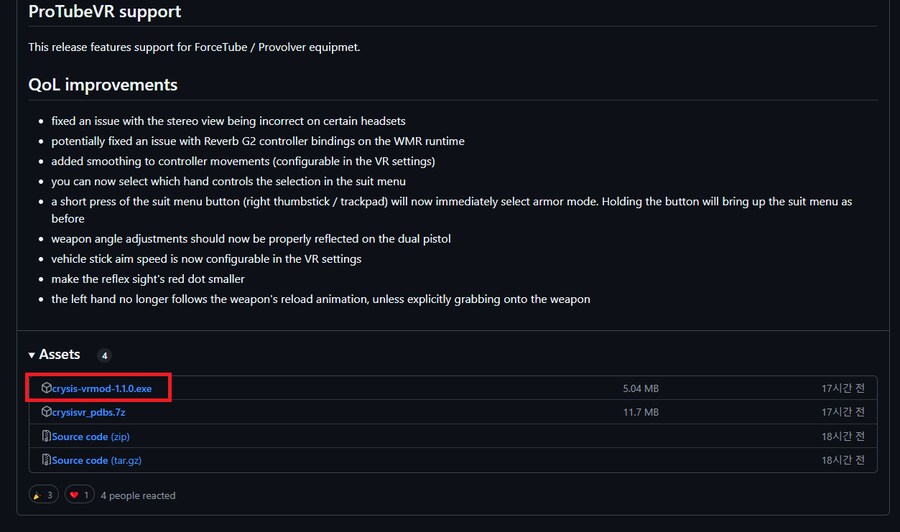Click the ProTubeVR support heading
This screenshot has width=900, height=532.
tap(104, 11)
